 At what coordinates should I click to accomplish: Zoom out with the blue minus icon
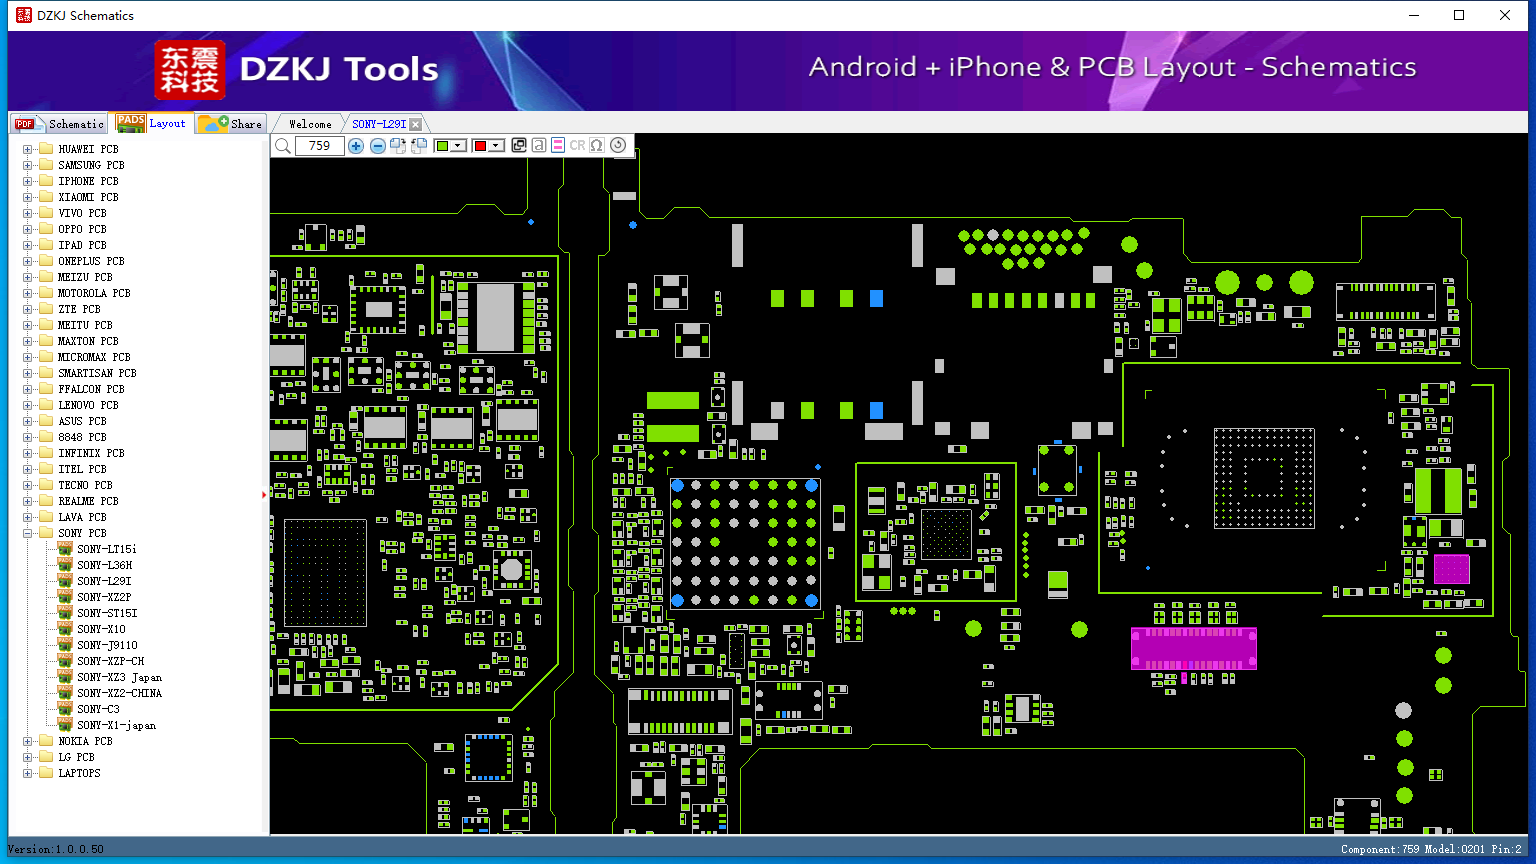tap(378, 146)
